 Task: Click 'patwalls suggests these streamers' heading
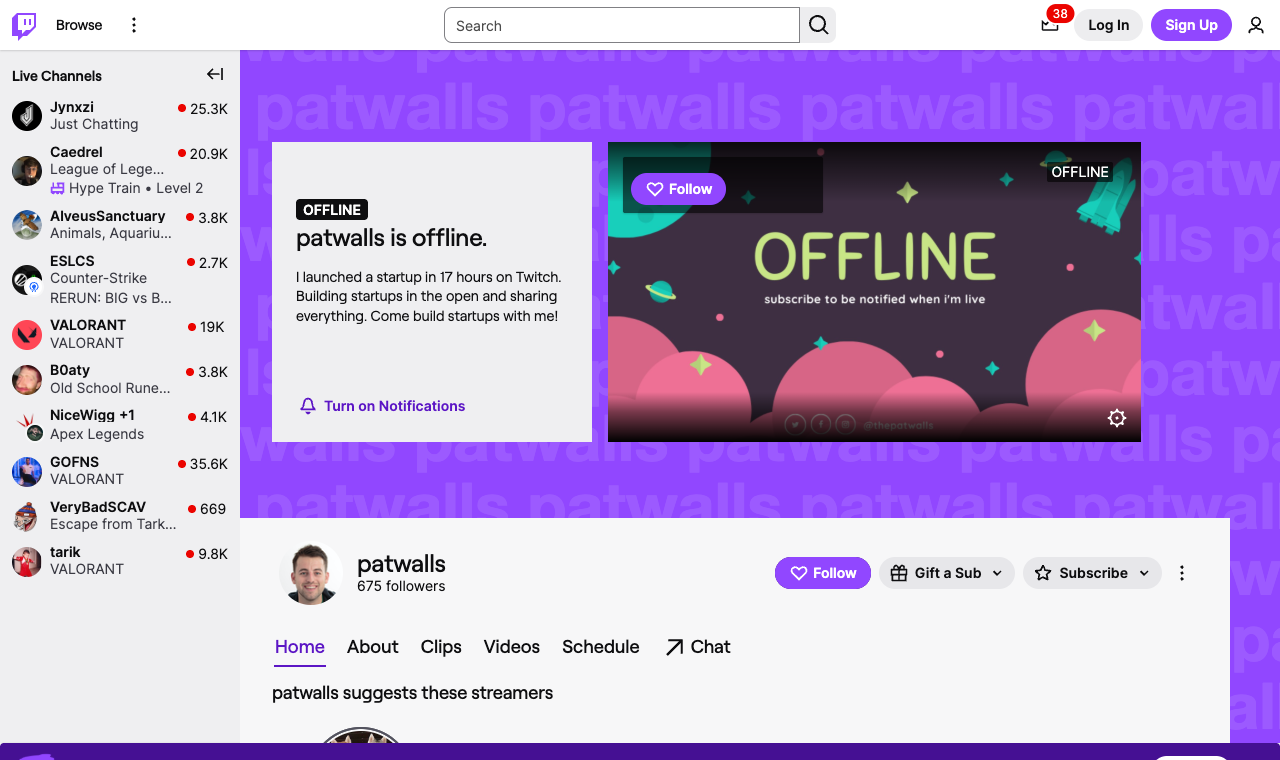[412, 693]
